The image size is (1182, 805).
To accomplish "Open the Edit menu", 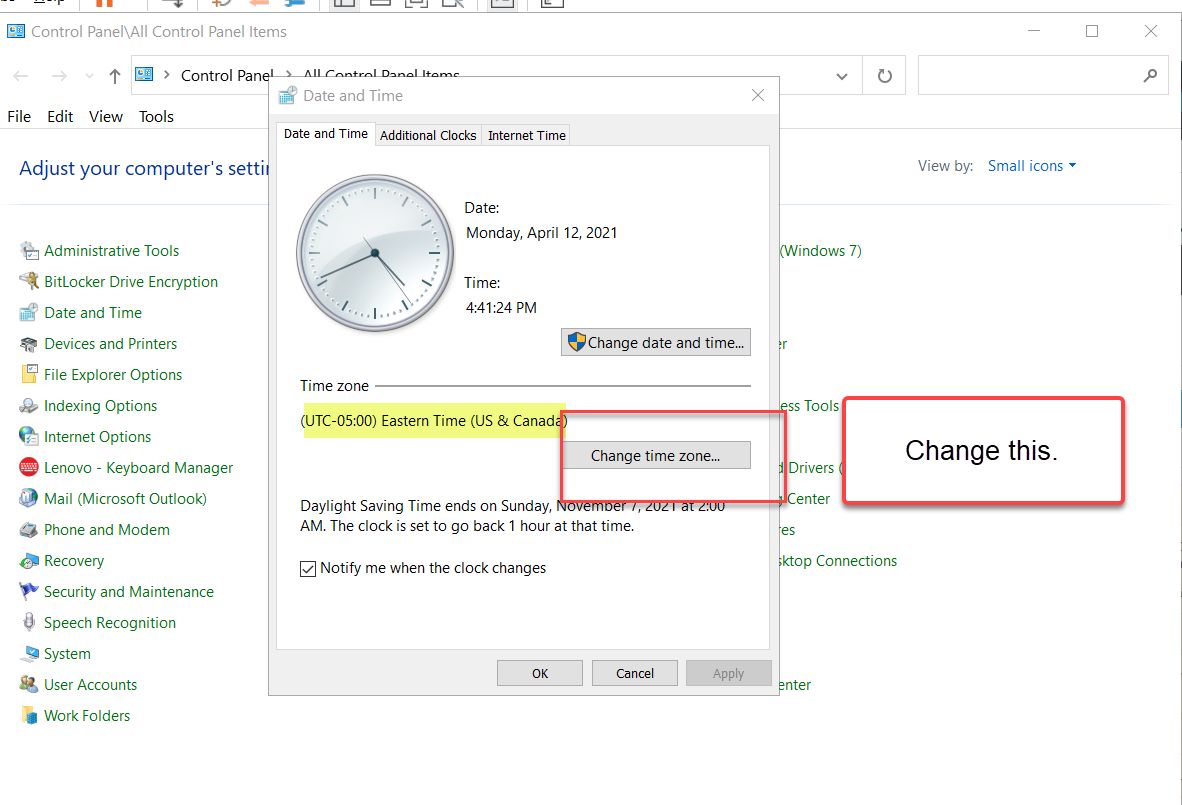I will 60,116.
